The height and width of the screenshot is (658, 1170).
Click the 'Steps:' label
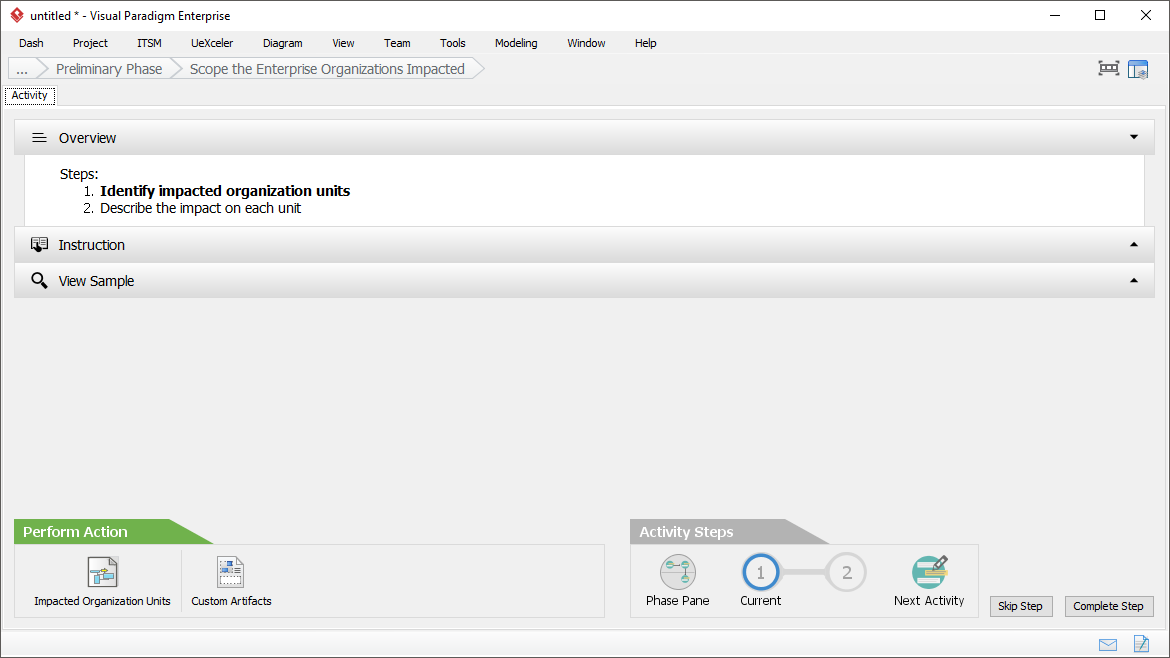(79, 174)
